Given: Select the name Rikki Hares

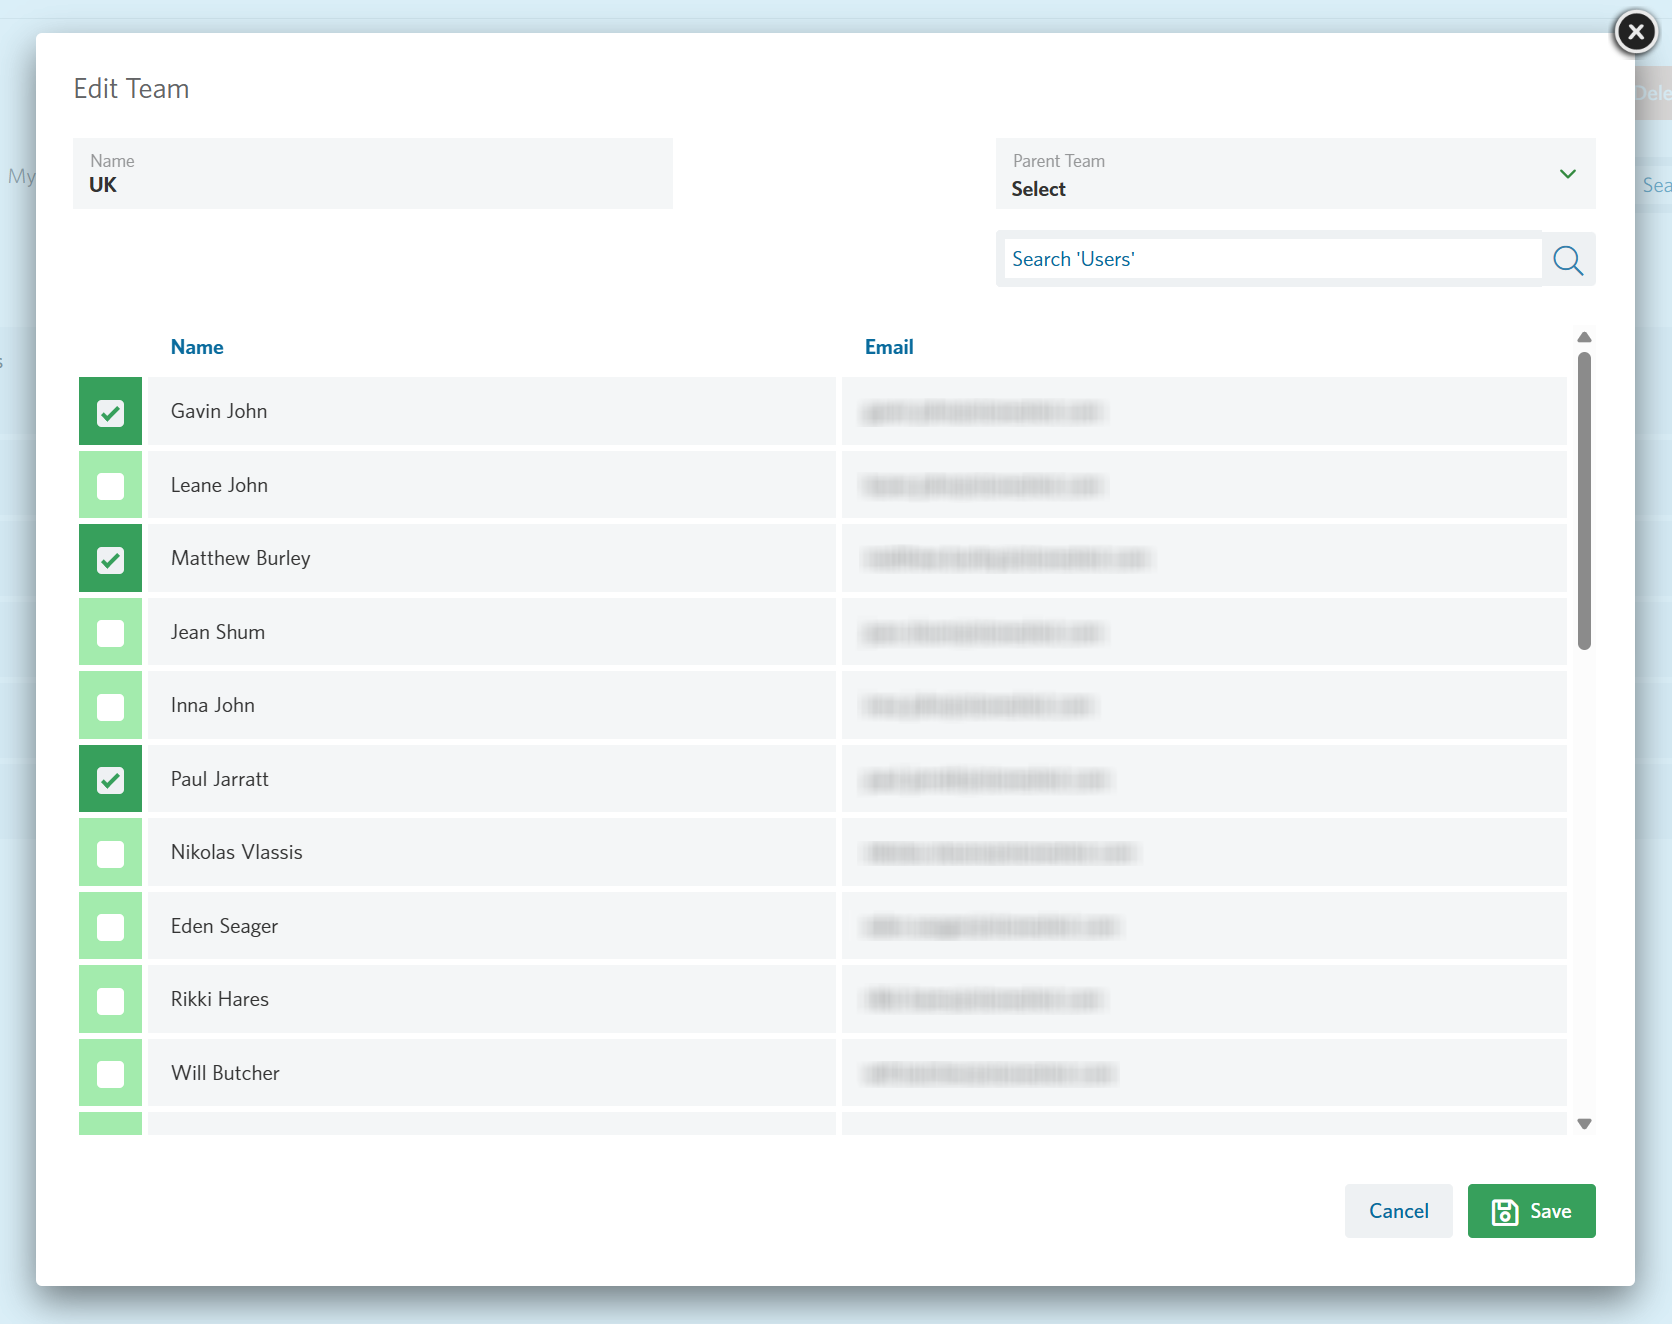Looking at the screenshot, I should click(x=220, y=999).
